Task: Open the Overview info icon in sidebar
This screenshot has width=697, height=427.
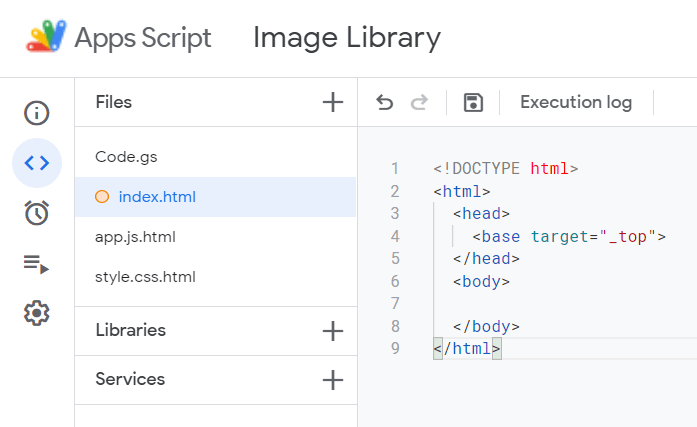Action: tap(37, 112)
